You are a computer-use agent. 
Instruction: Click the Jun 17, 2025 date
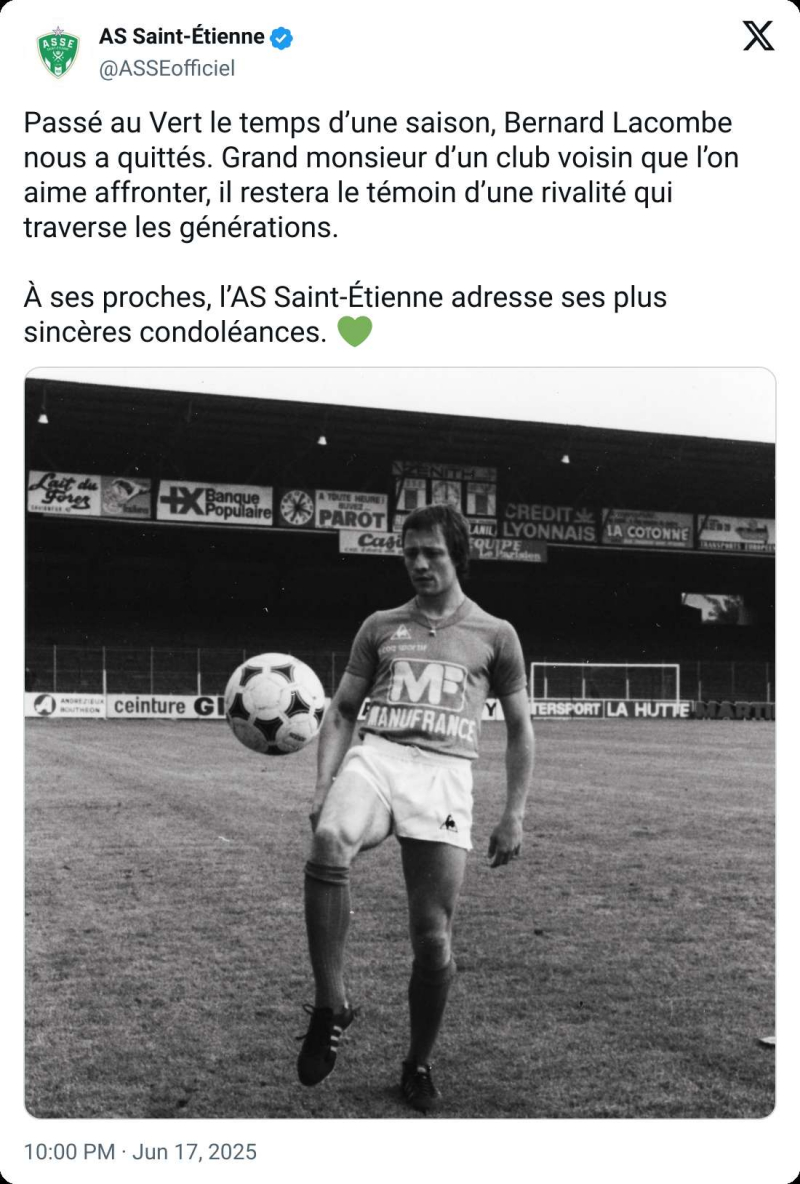pos(194,1152)
